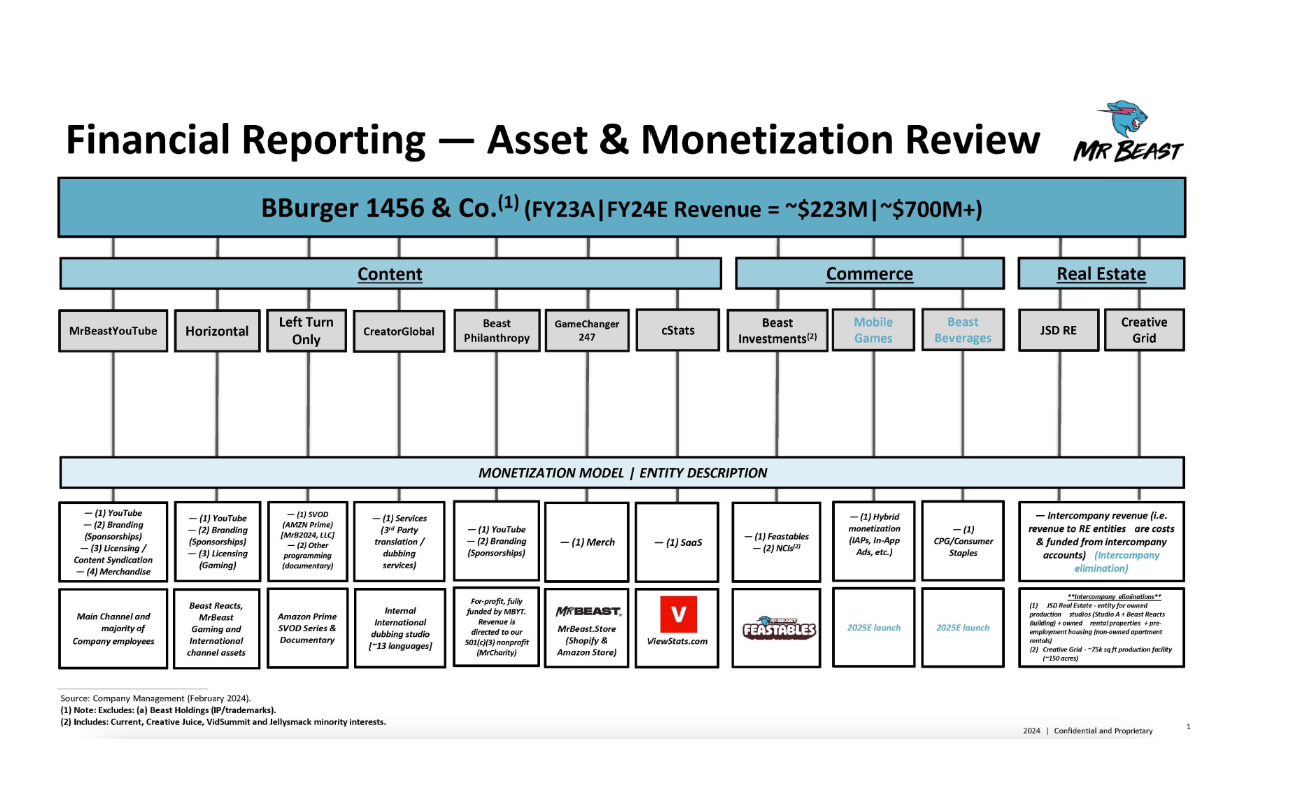Click the slide page number '1'
The image size is (1296, 804).
point(1187,727)
